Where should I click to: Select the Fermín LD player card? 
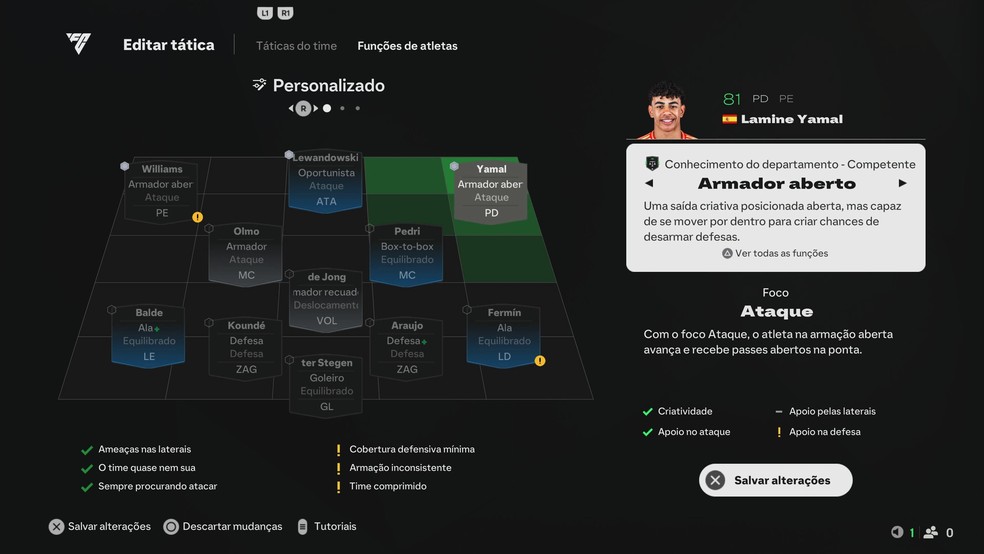pos(504,335)
